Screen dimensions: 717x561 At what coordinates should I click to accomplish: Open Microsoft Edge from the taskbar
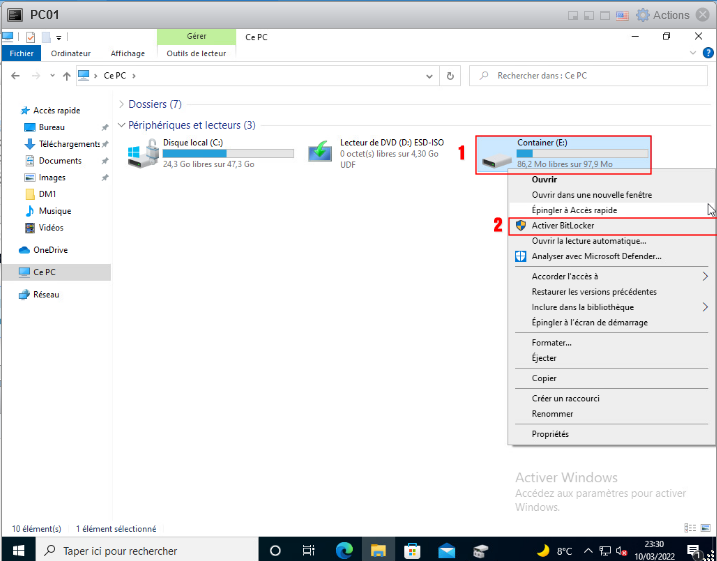(344, 550)
